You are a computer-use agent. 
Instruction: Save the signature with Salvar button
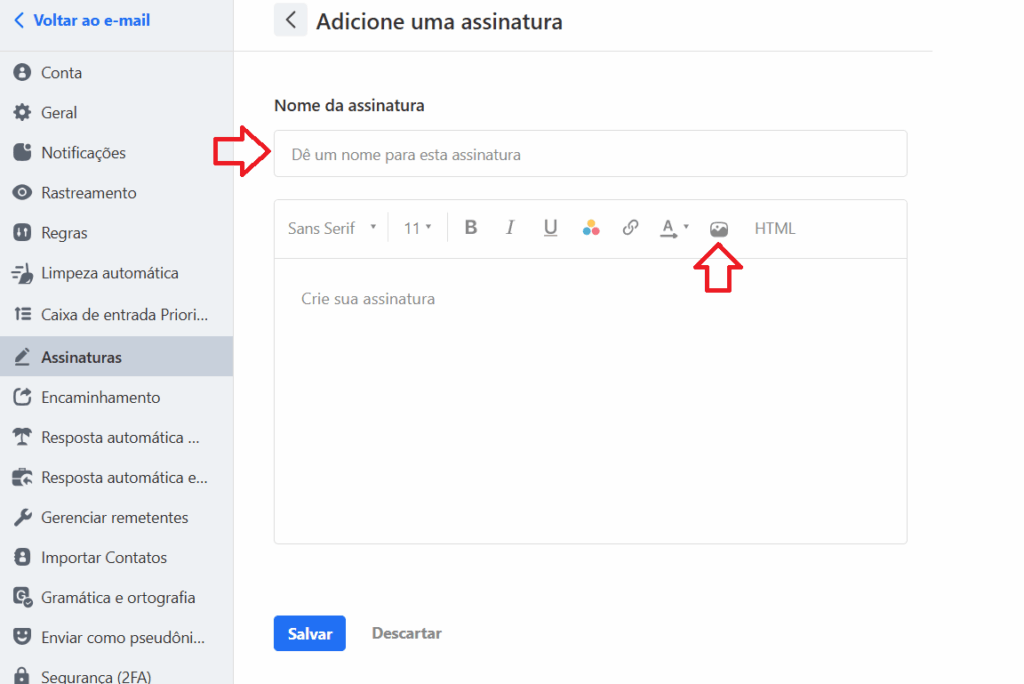click(309, 633)
